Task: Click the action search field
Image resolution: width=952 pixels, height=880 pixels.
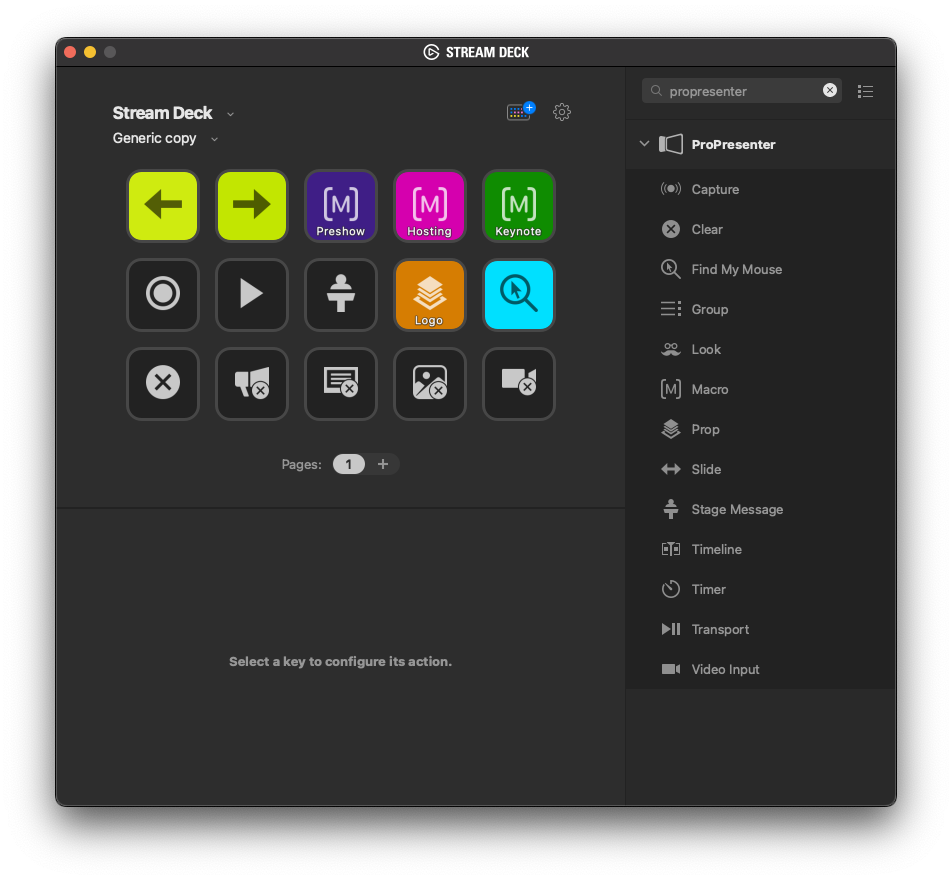Action: [x=741, y=90]
